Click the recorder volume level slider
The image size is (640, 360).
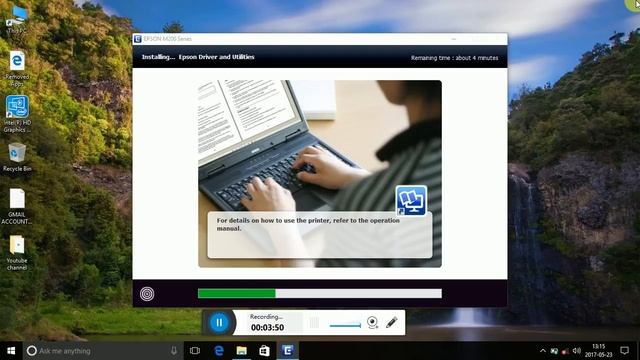pos(345,325)
